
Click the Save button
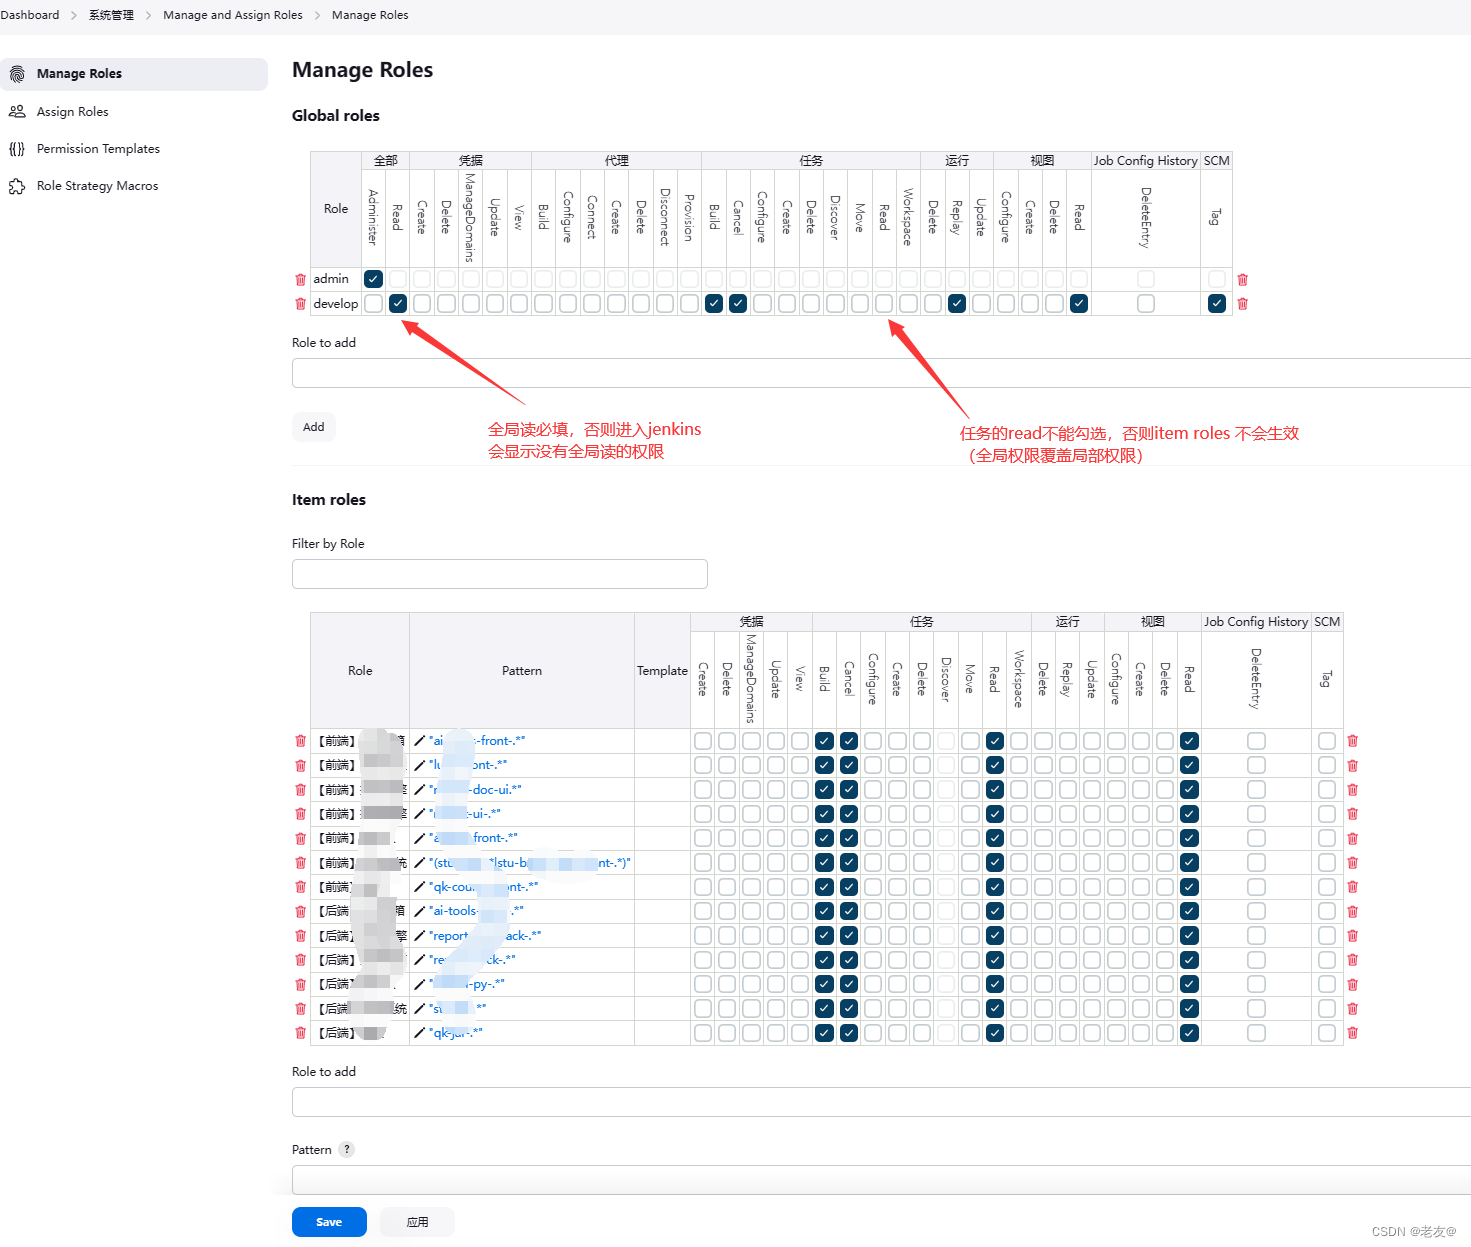click(329, 1222)
